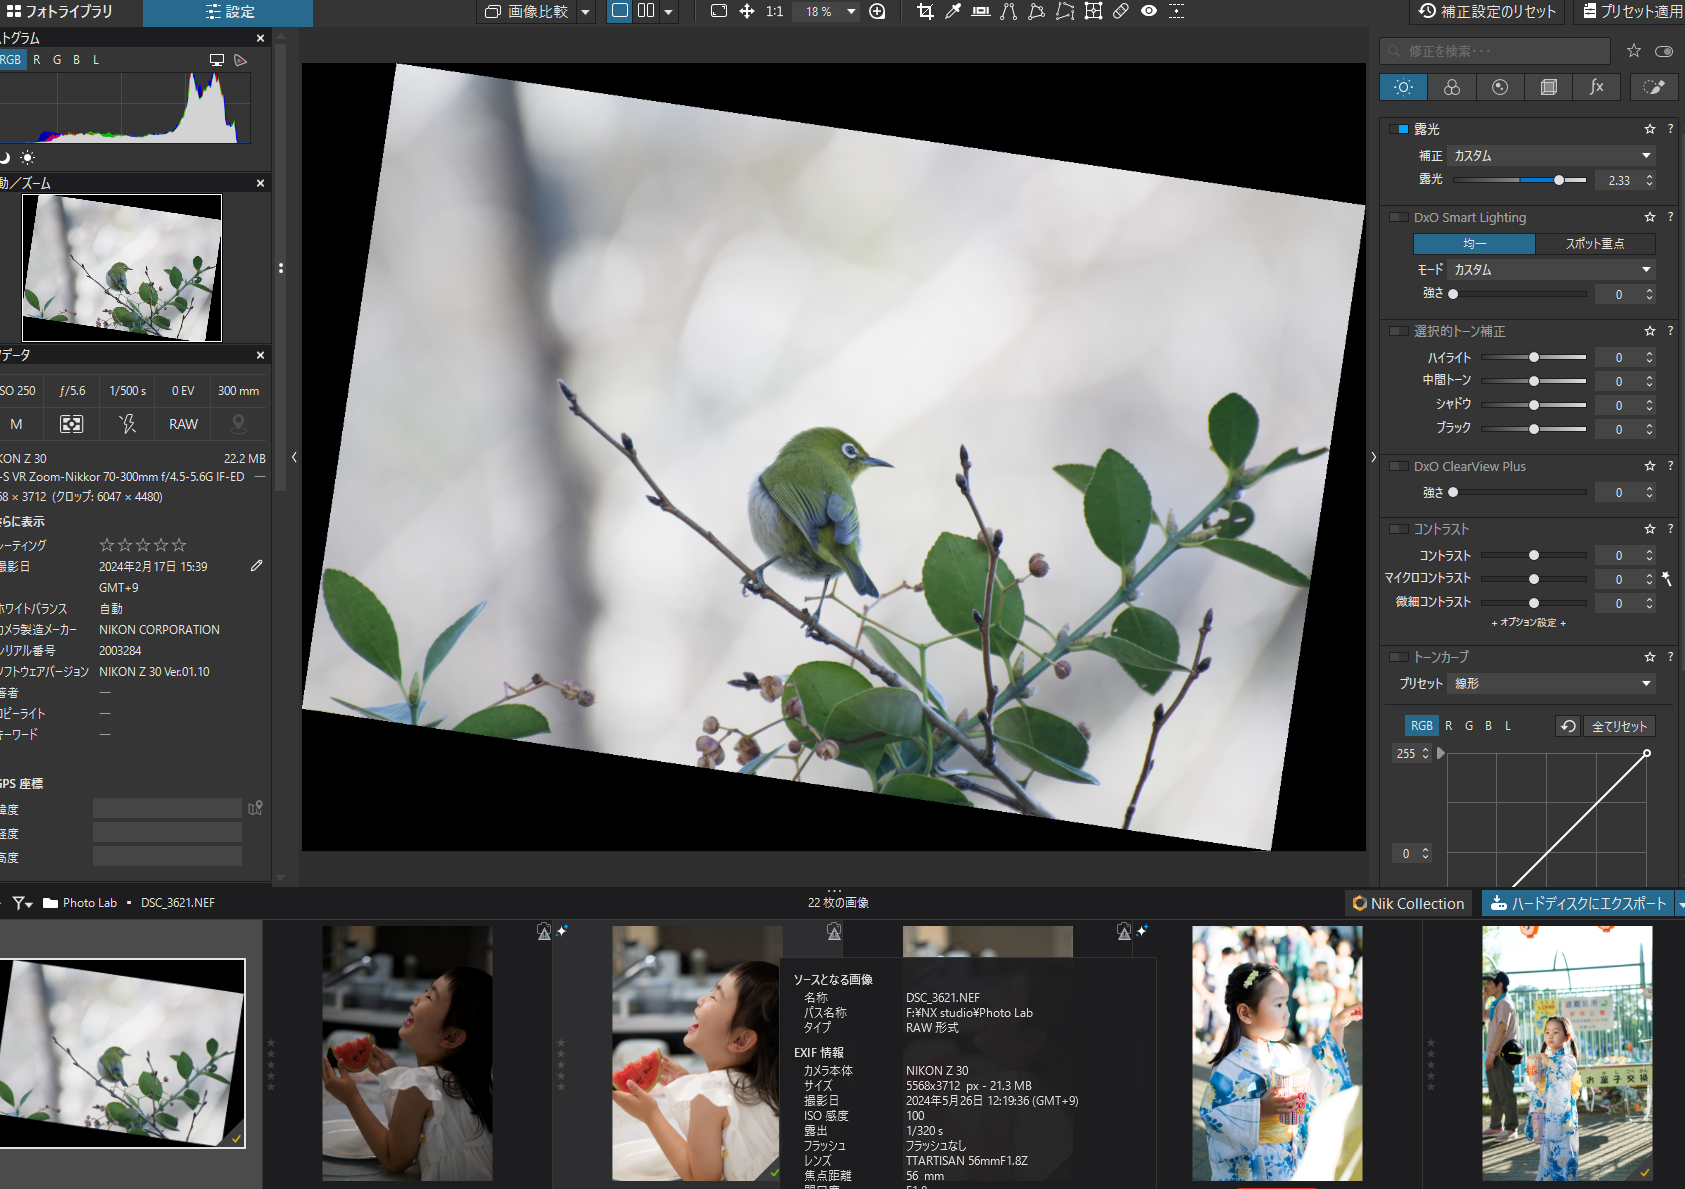The height and width of the screenshot is (1189, 1685).
Task: Open the Local Adjustments brush tab
Action: tap(1654, 87)
